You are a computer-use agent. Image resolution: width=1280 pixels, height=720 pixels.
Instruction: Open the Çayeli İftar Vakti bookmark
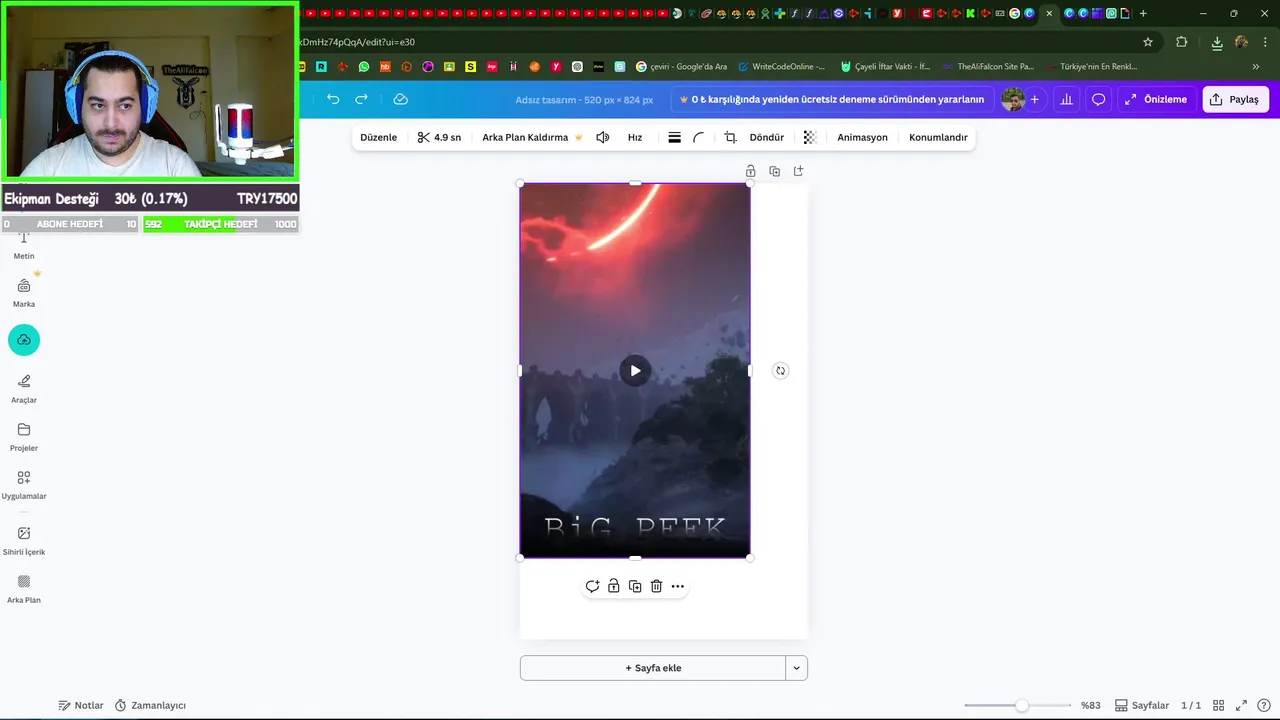pyautogui.click(x=886, y=66)
